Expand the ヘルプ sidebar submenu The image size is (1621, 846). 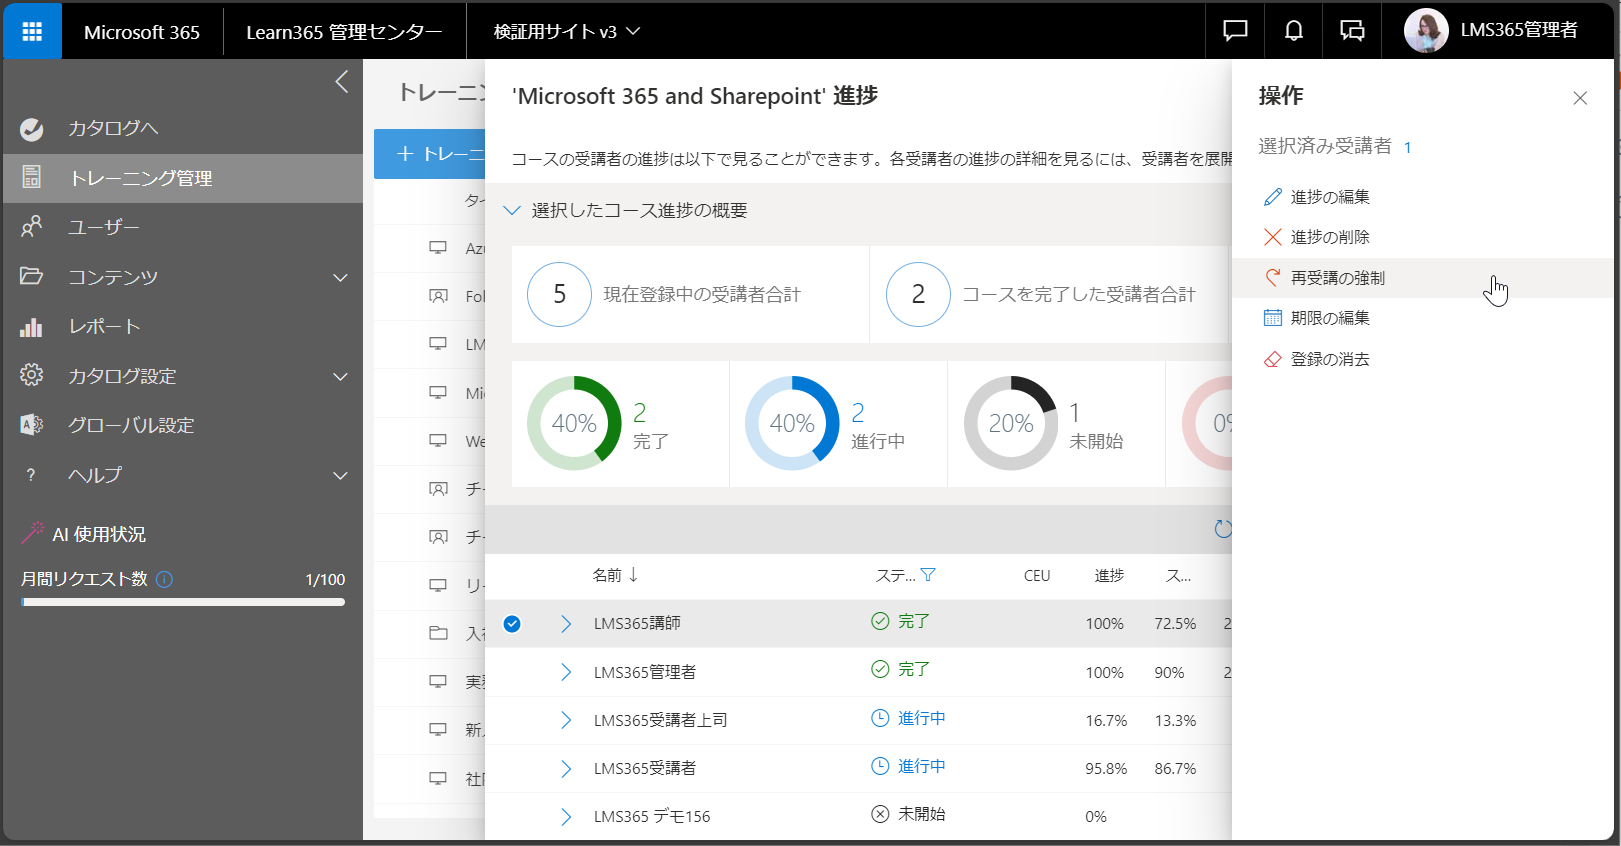coord(341,475)
